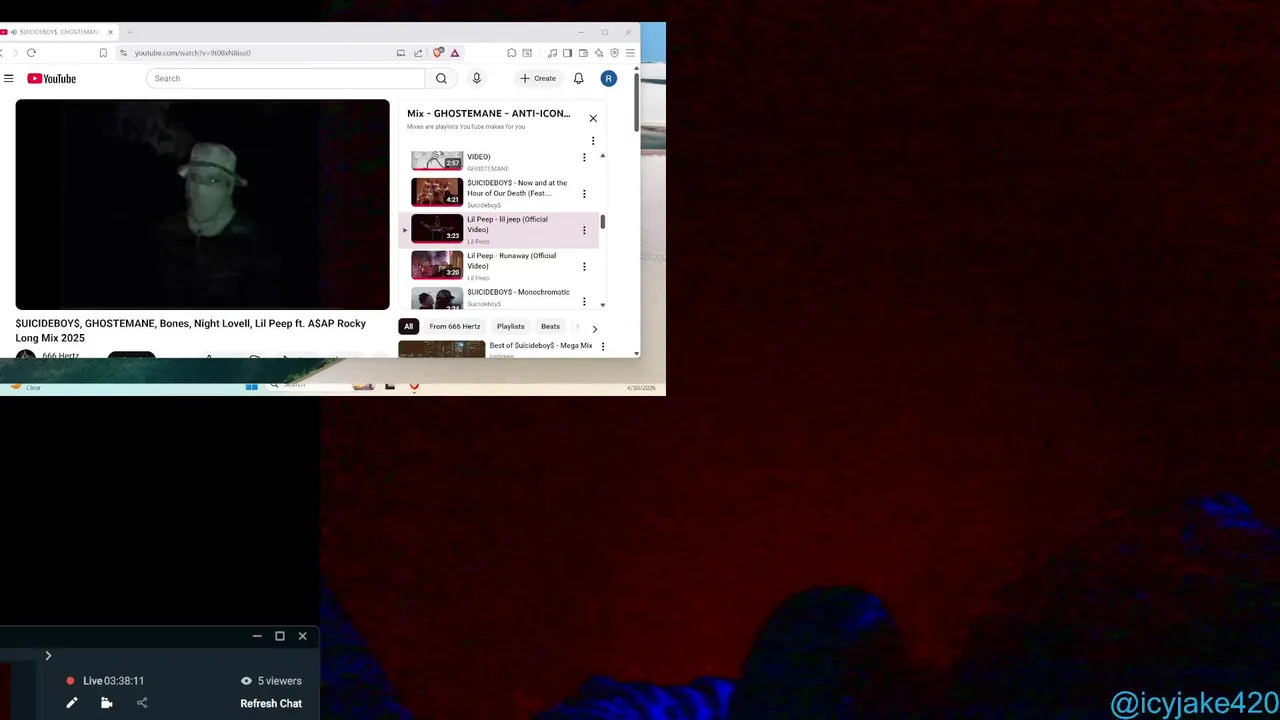The image size is (1280, 720).
Task: Open the music note playlist icon
Action: [552, 53]
